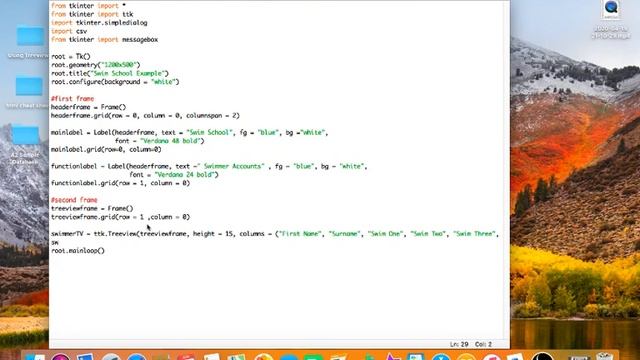Screen dimensions: 640x360
Task: Place cursor on 'from tkinter import *' line
Action: [x=88, y=6]
